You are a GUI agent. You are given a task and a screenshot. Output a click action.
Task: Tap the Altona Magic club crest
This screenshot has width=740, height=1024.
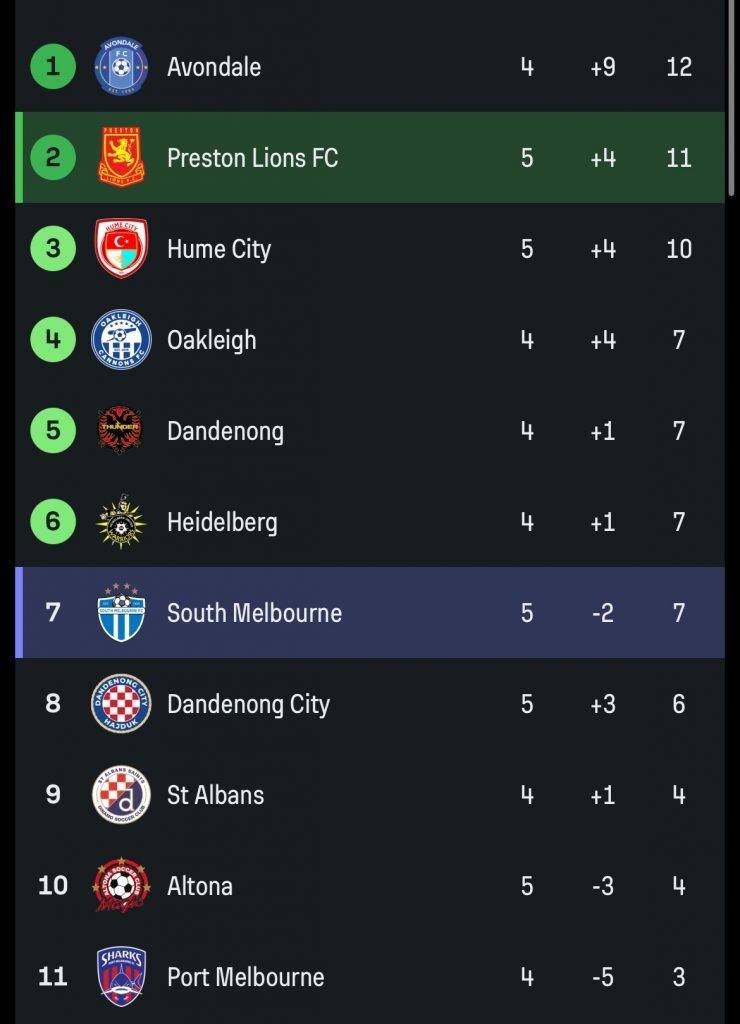[121, 886]
